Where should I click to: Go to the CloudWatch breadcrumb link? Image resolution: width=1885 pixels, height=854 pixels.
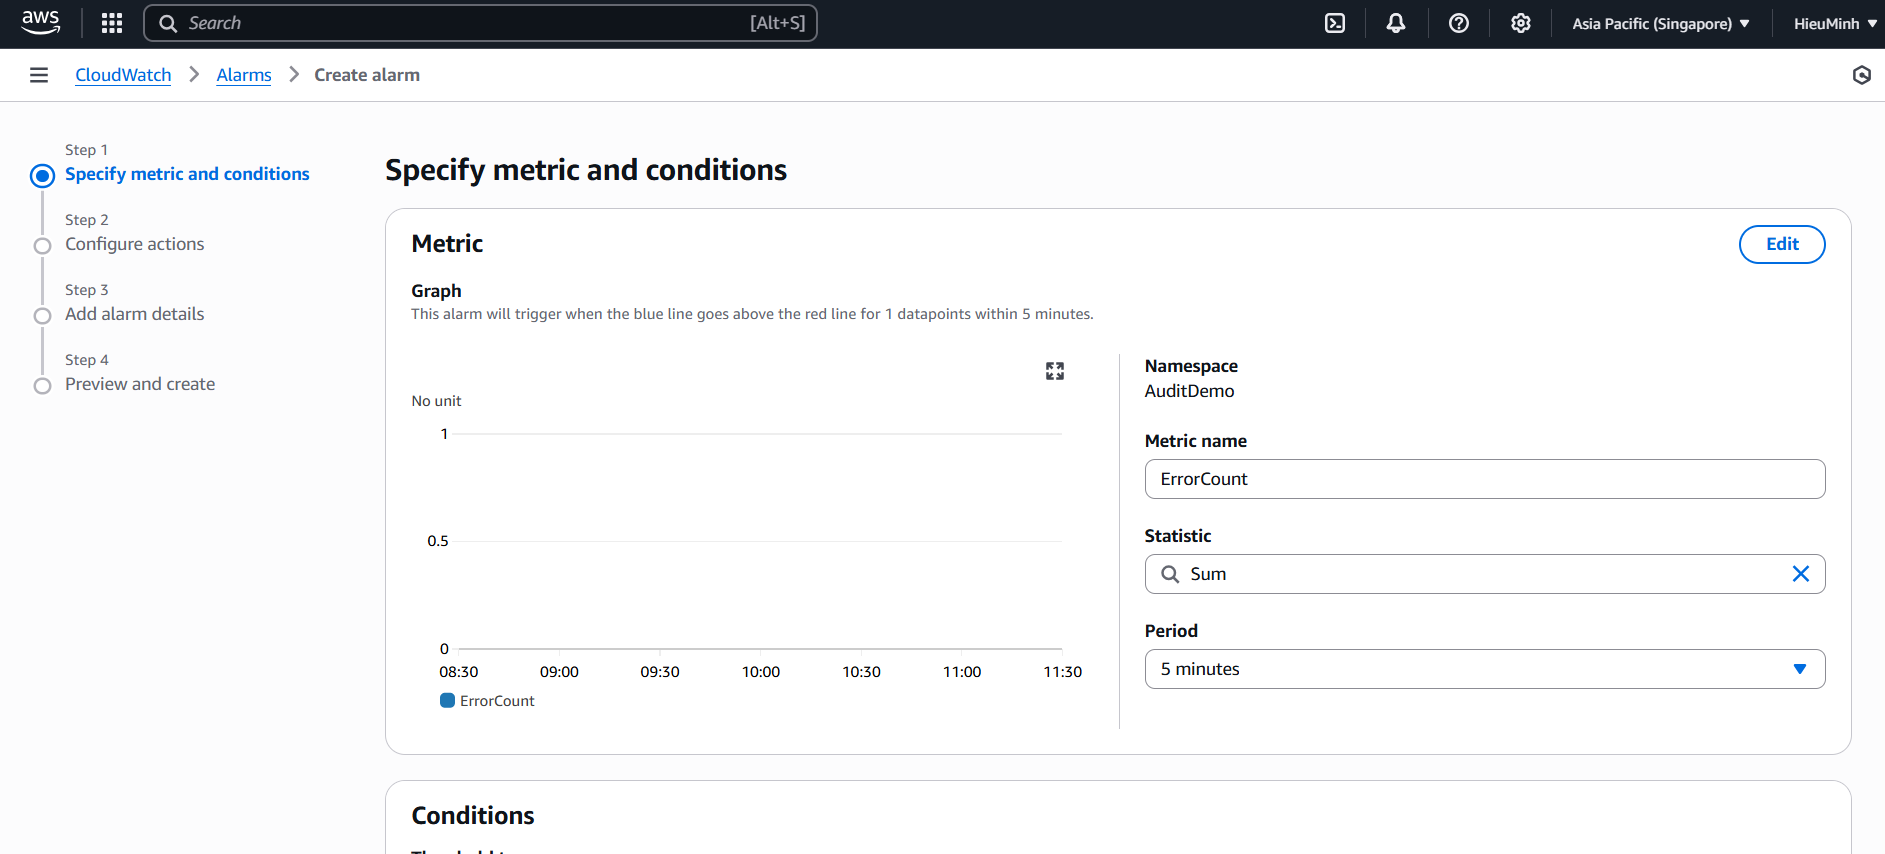point(123,75)
